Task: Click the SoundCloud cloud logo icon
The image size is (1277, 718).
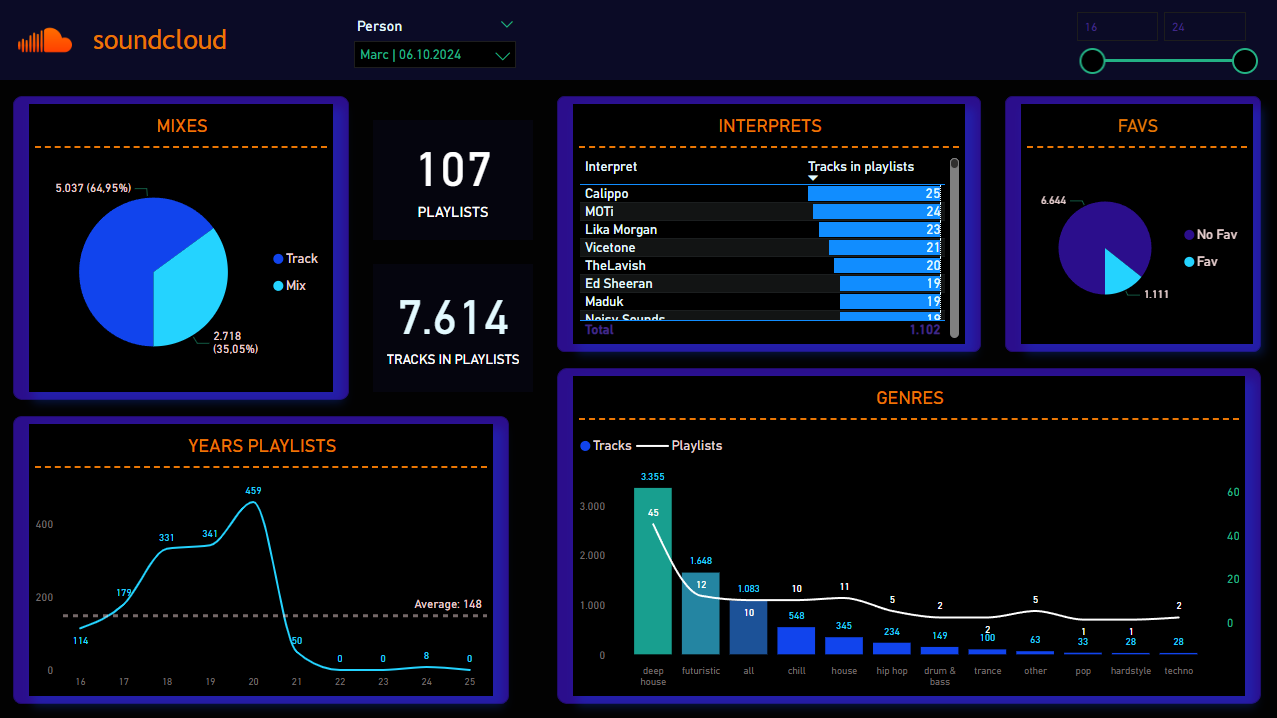Action: (45, 41)
